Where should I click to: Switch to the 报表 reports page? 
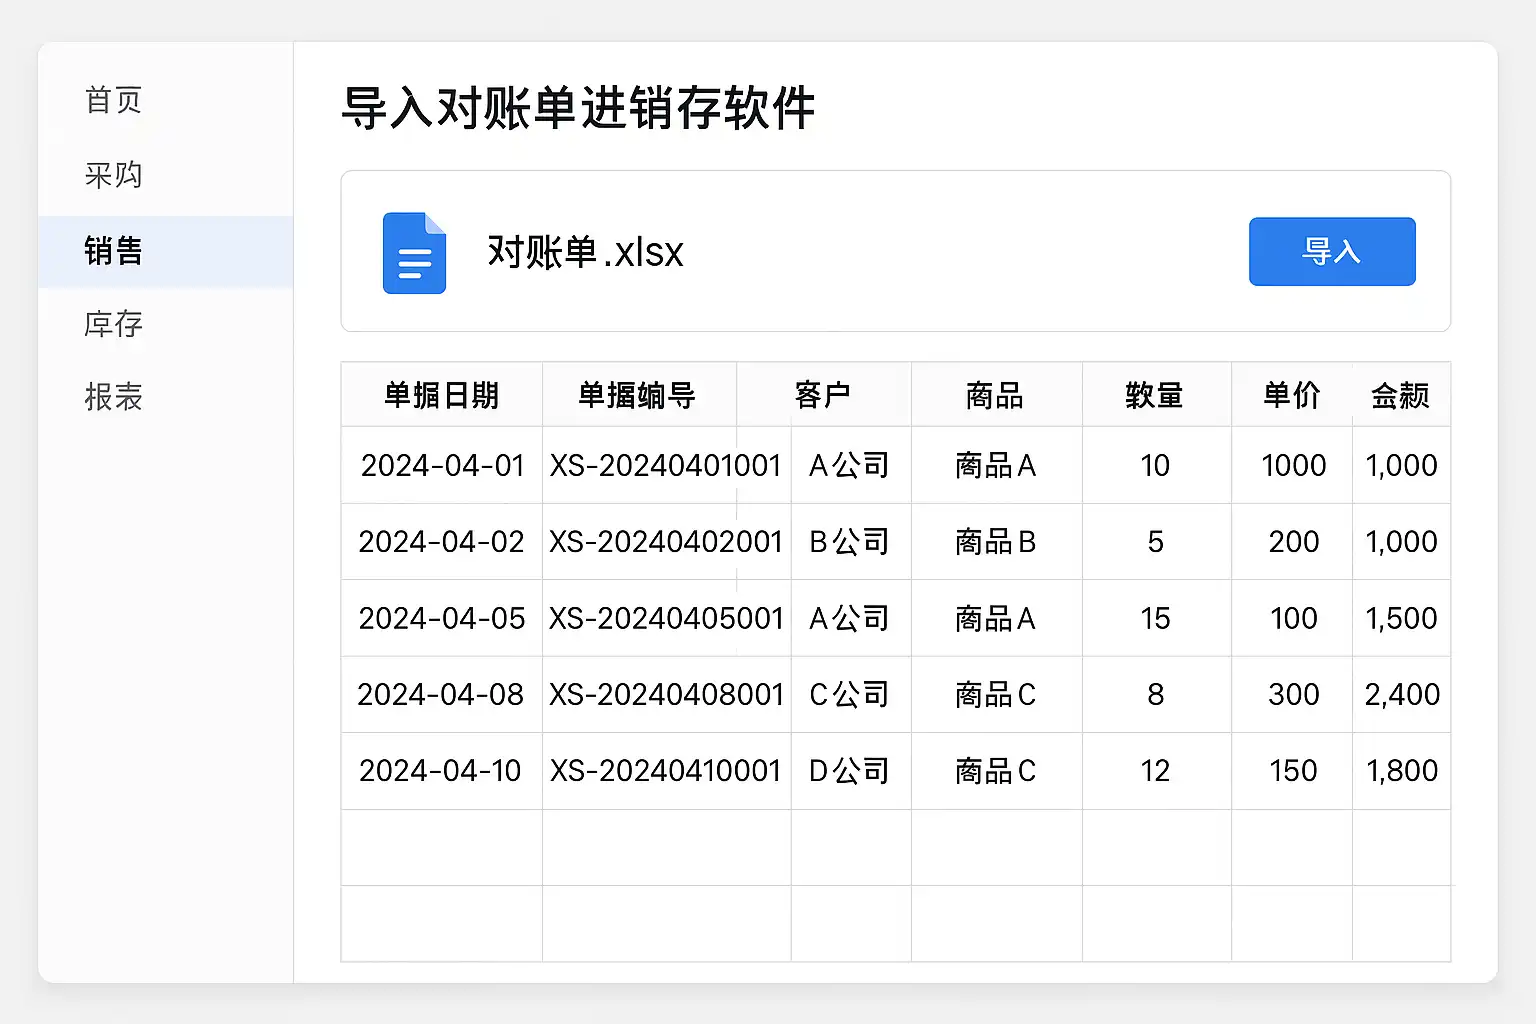coord(114,397)
